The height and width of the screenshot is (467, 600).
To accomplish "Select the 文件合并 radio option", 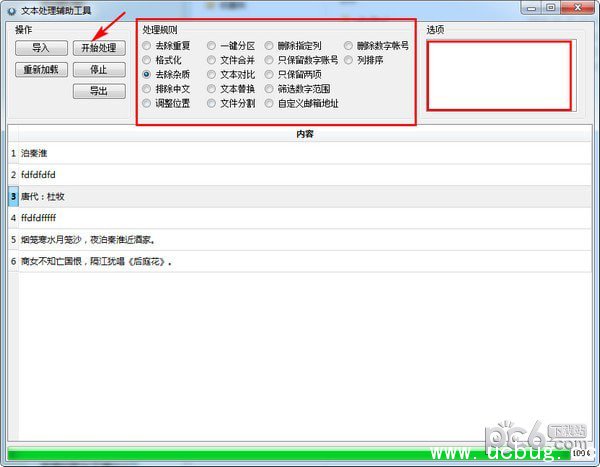I will 212,60.
